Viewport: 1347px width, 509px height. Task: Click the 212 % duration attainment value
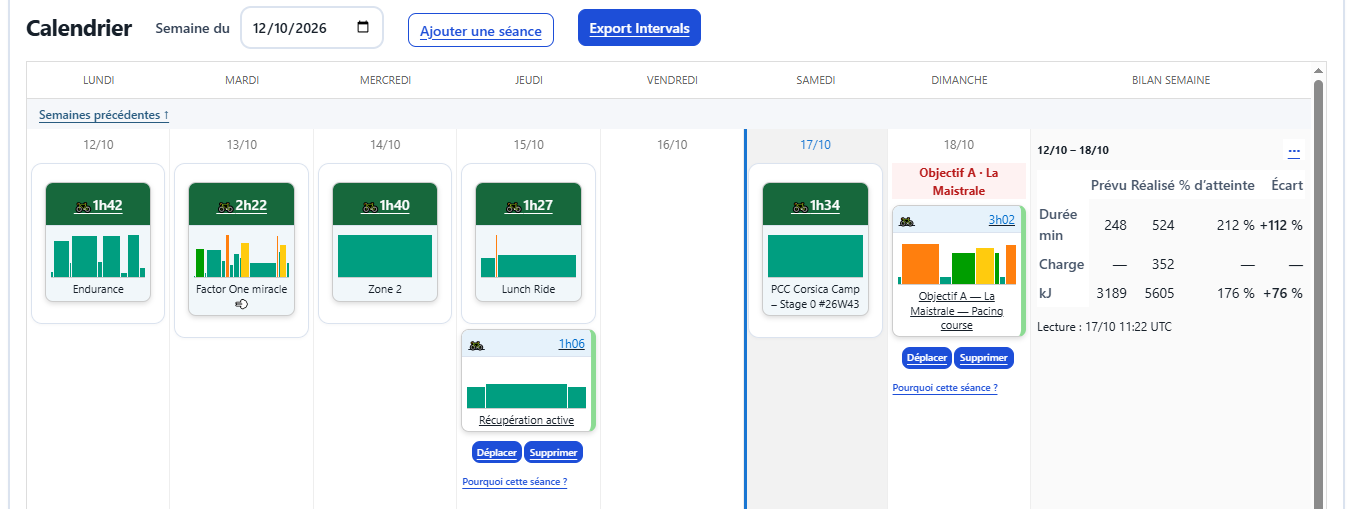click(1235, 225)
